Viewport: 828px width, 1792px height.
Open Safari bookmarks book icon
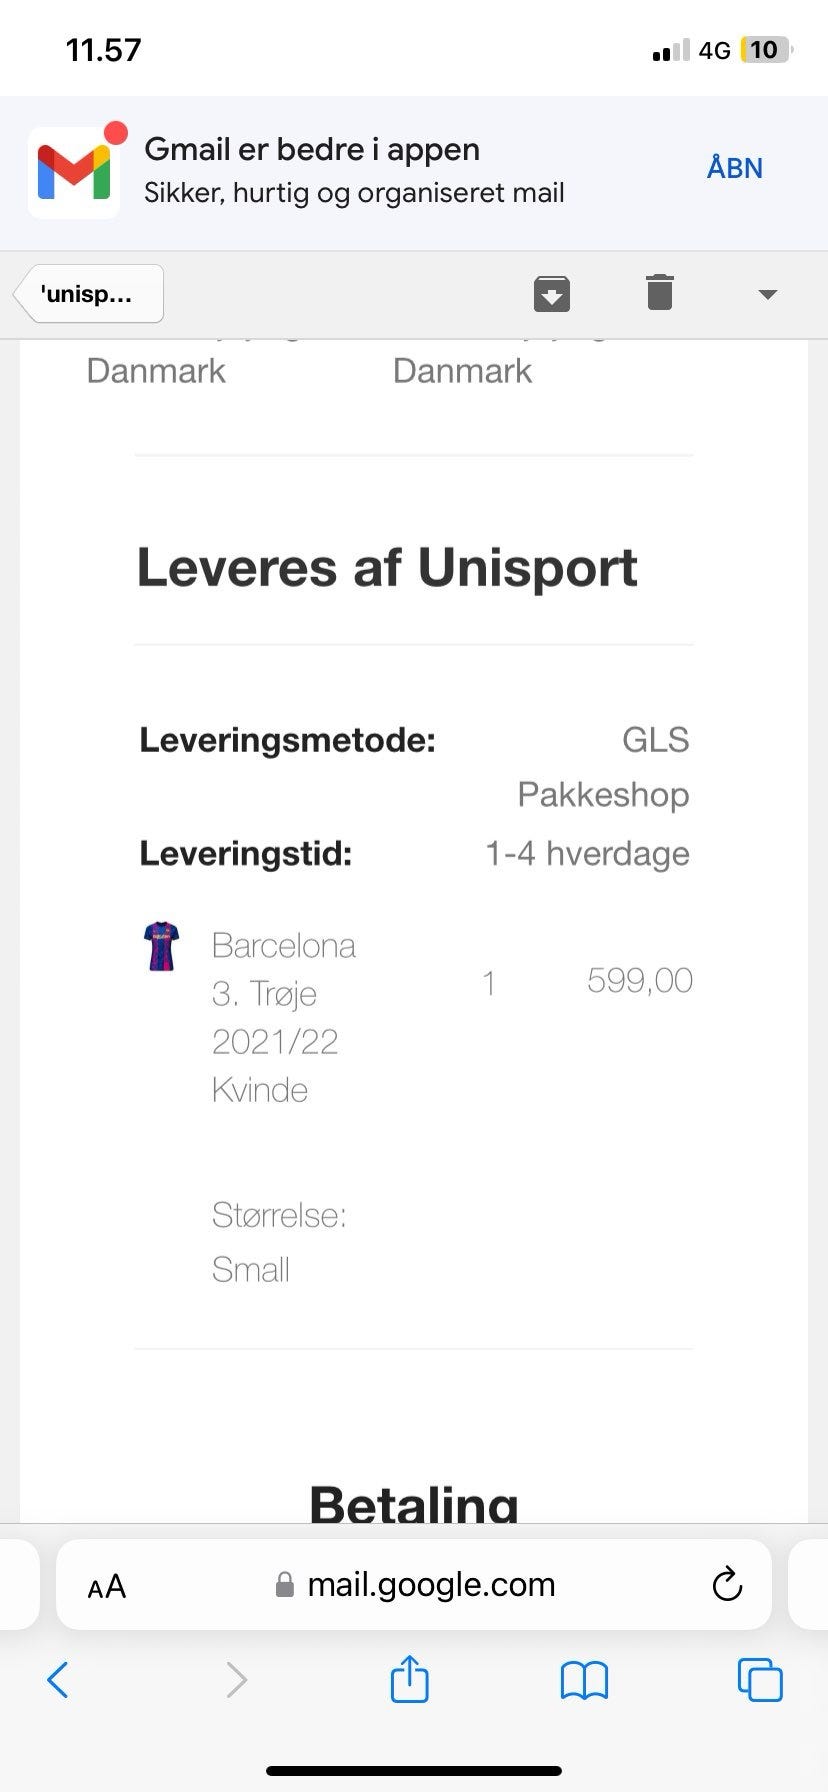pos(584,1680)
